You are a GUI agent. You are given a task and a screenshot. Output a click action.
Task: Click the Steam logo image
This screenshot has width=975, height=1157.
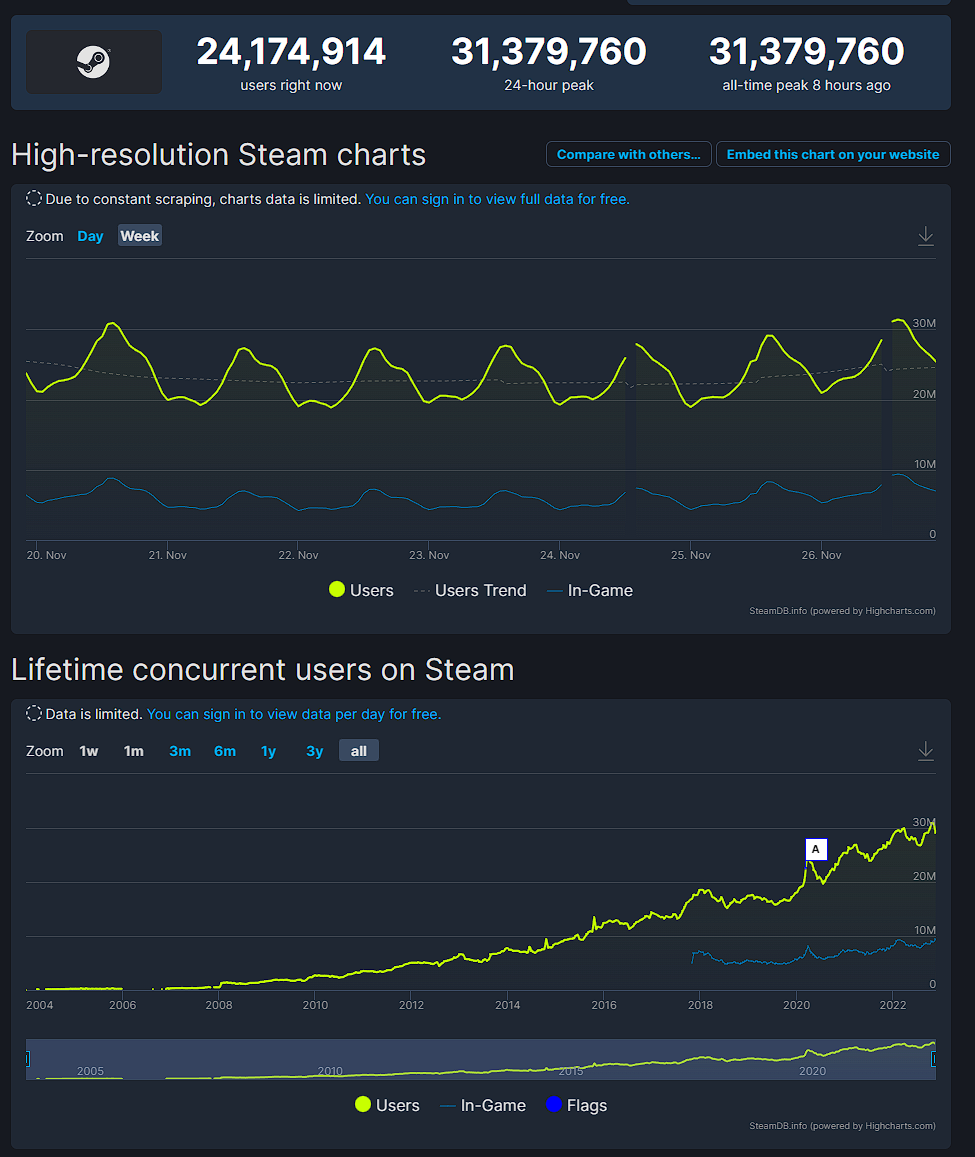coord(94,62)
